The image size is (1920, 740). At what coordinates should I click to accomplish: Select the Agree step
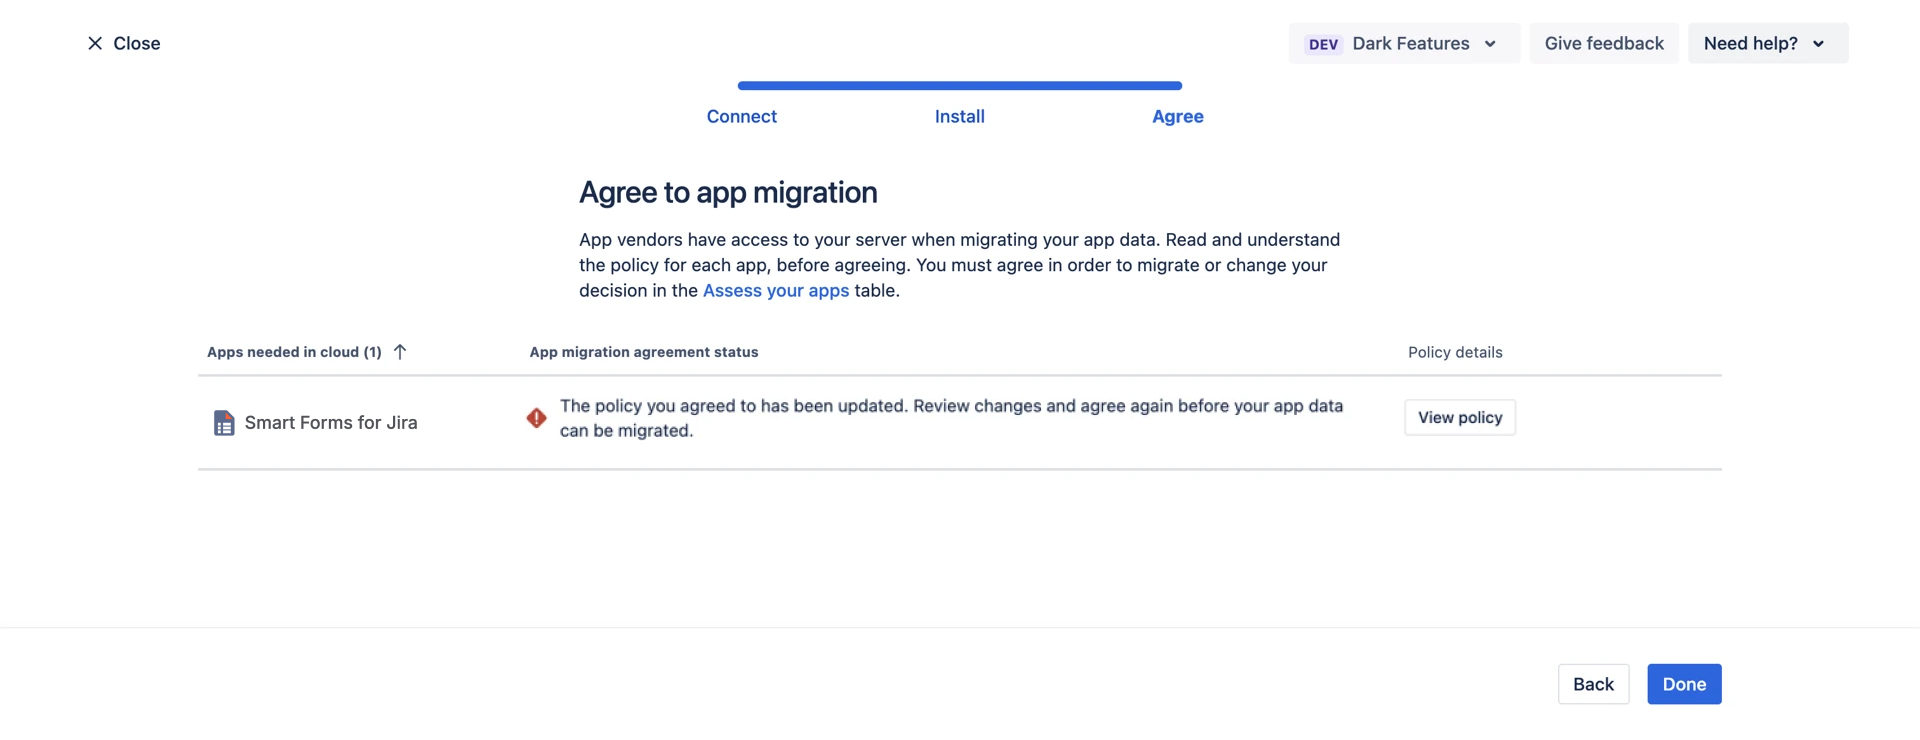(1177, 116)
